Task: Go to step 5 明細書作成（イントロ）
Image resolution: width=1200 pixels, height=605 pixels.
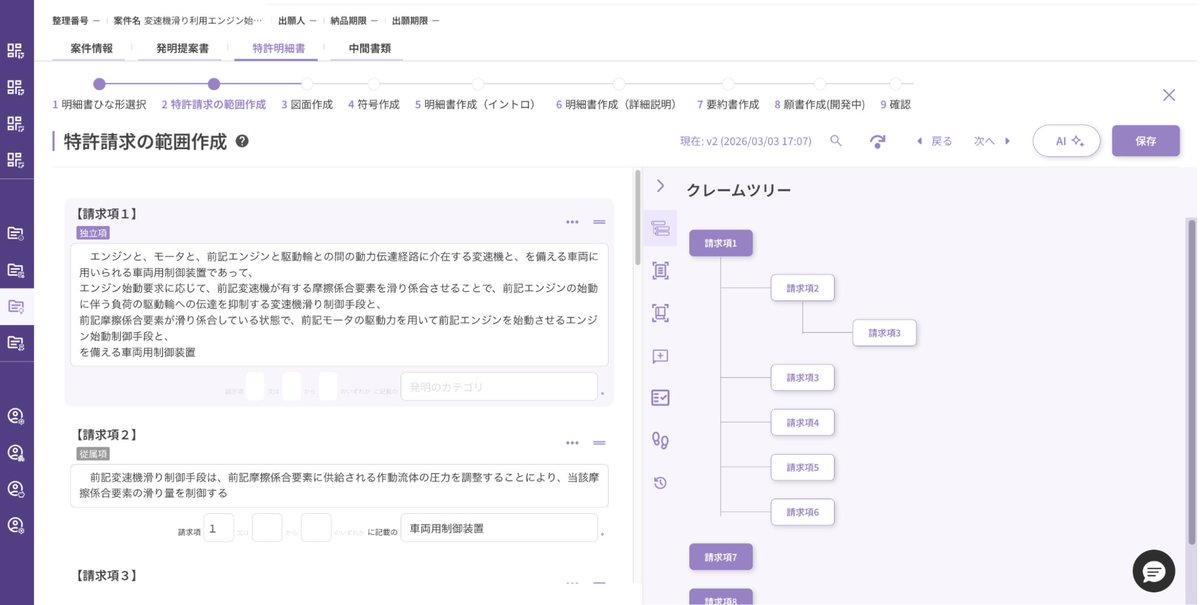Action: (477, 104)
